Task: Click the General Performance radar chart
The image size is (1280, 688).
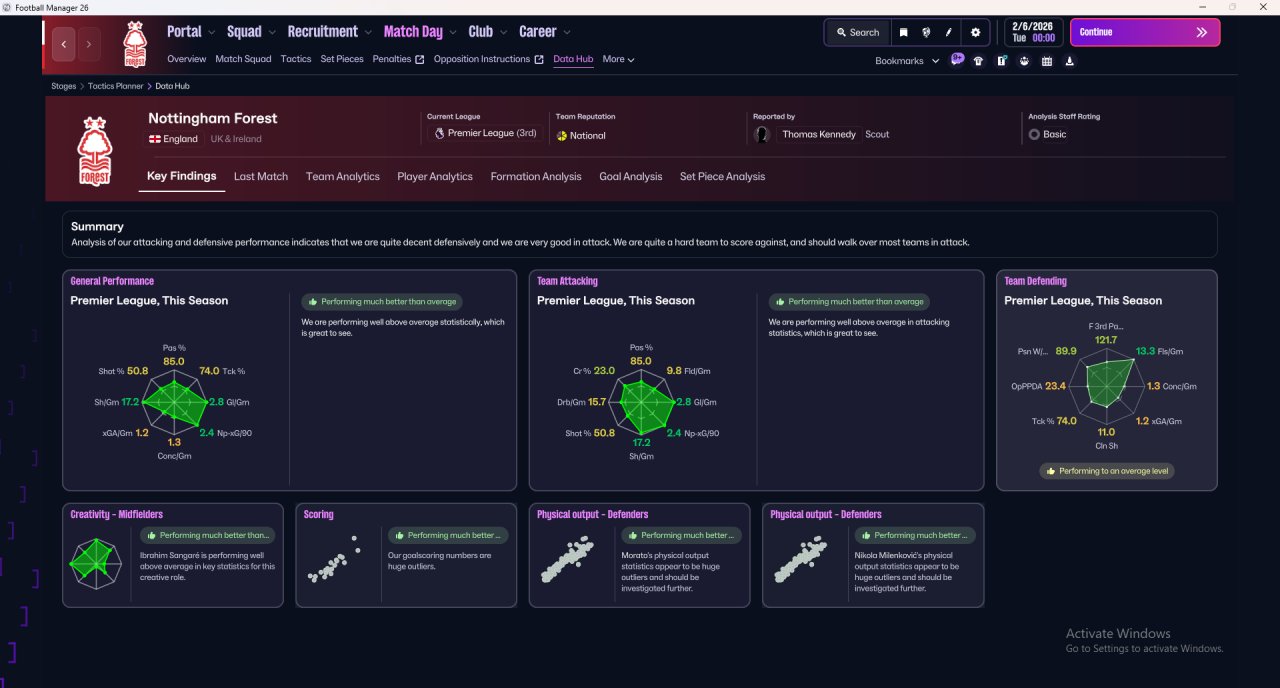Action: [175, 402]
